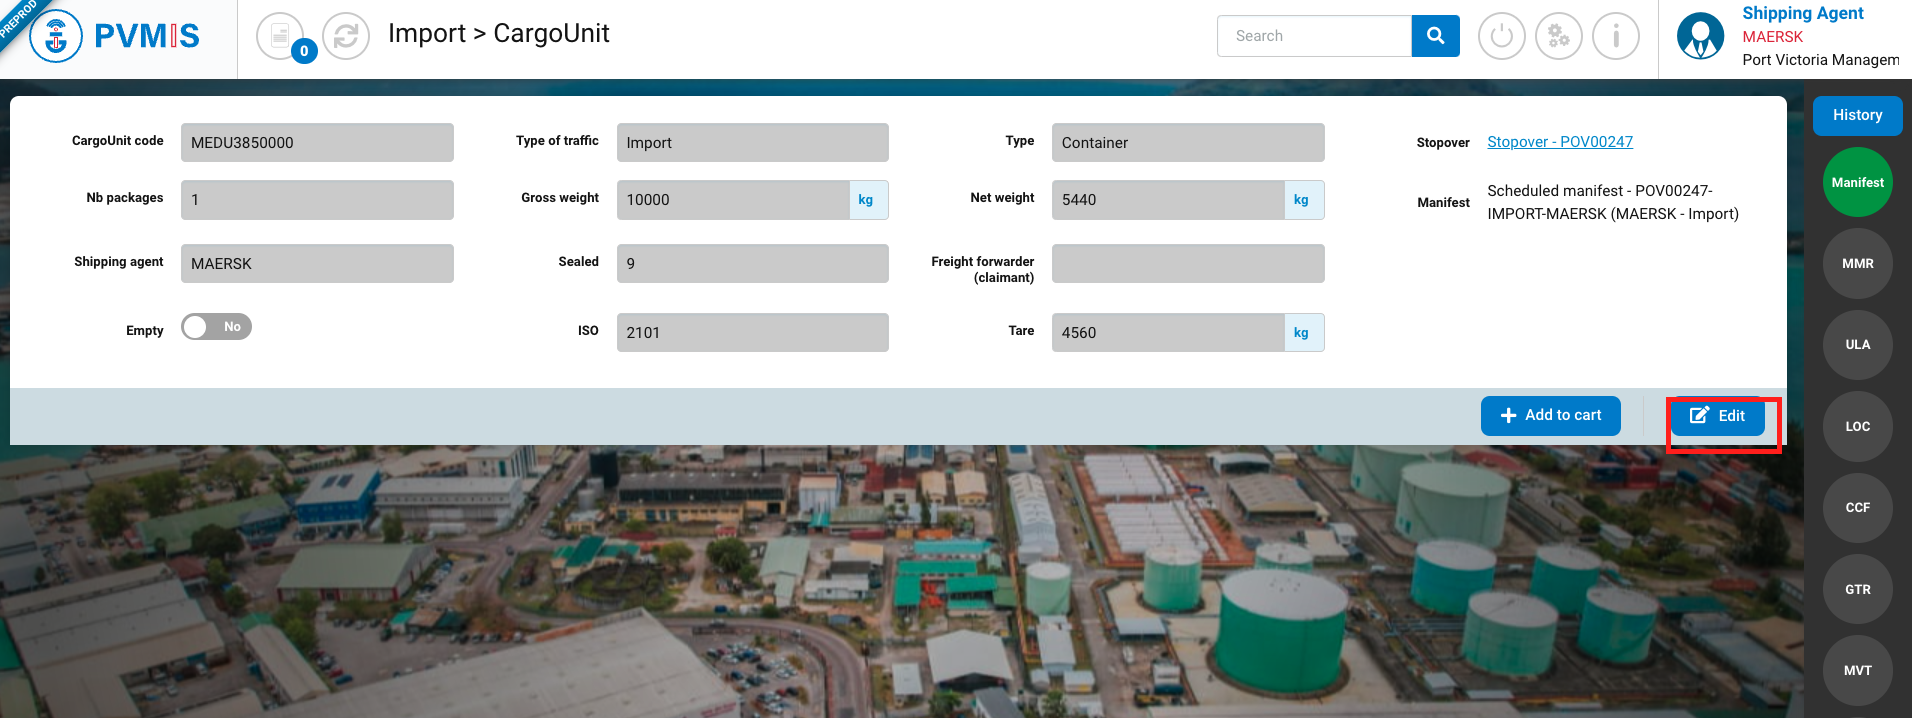Click the PVMIS anchor logo
The height and width of the screenshot is (718, 1912).
(x=56, y=37)
